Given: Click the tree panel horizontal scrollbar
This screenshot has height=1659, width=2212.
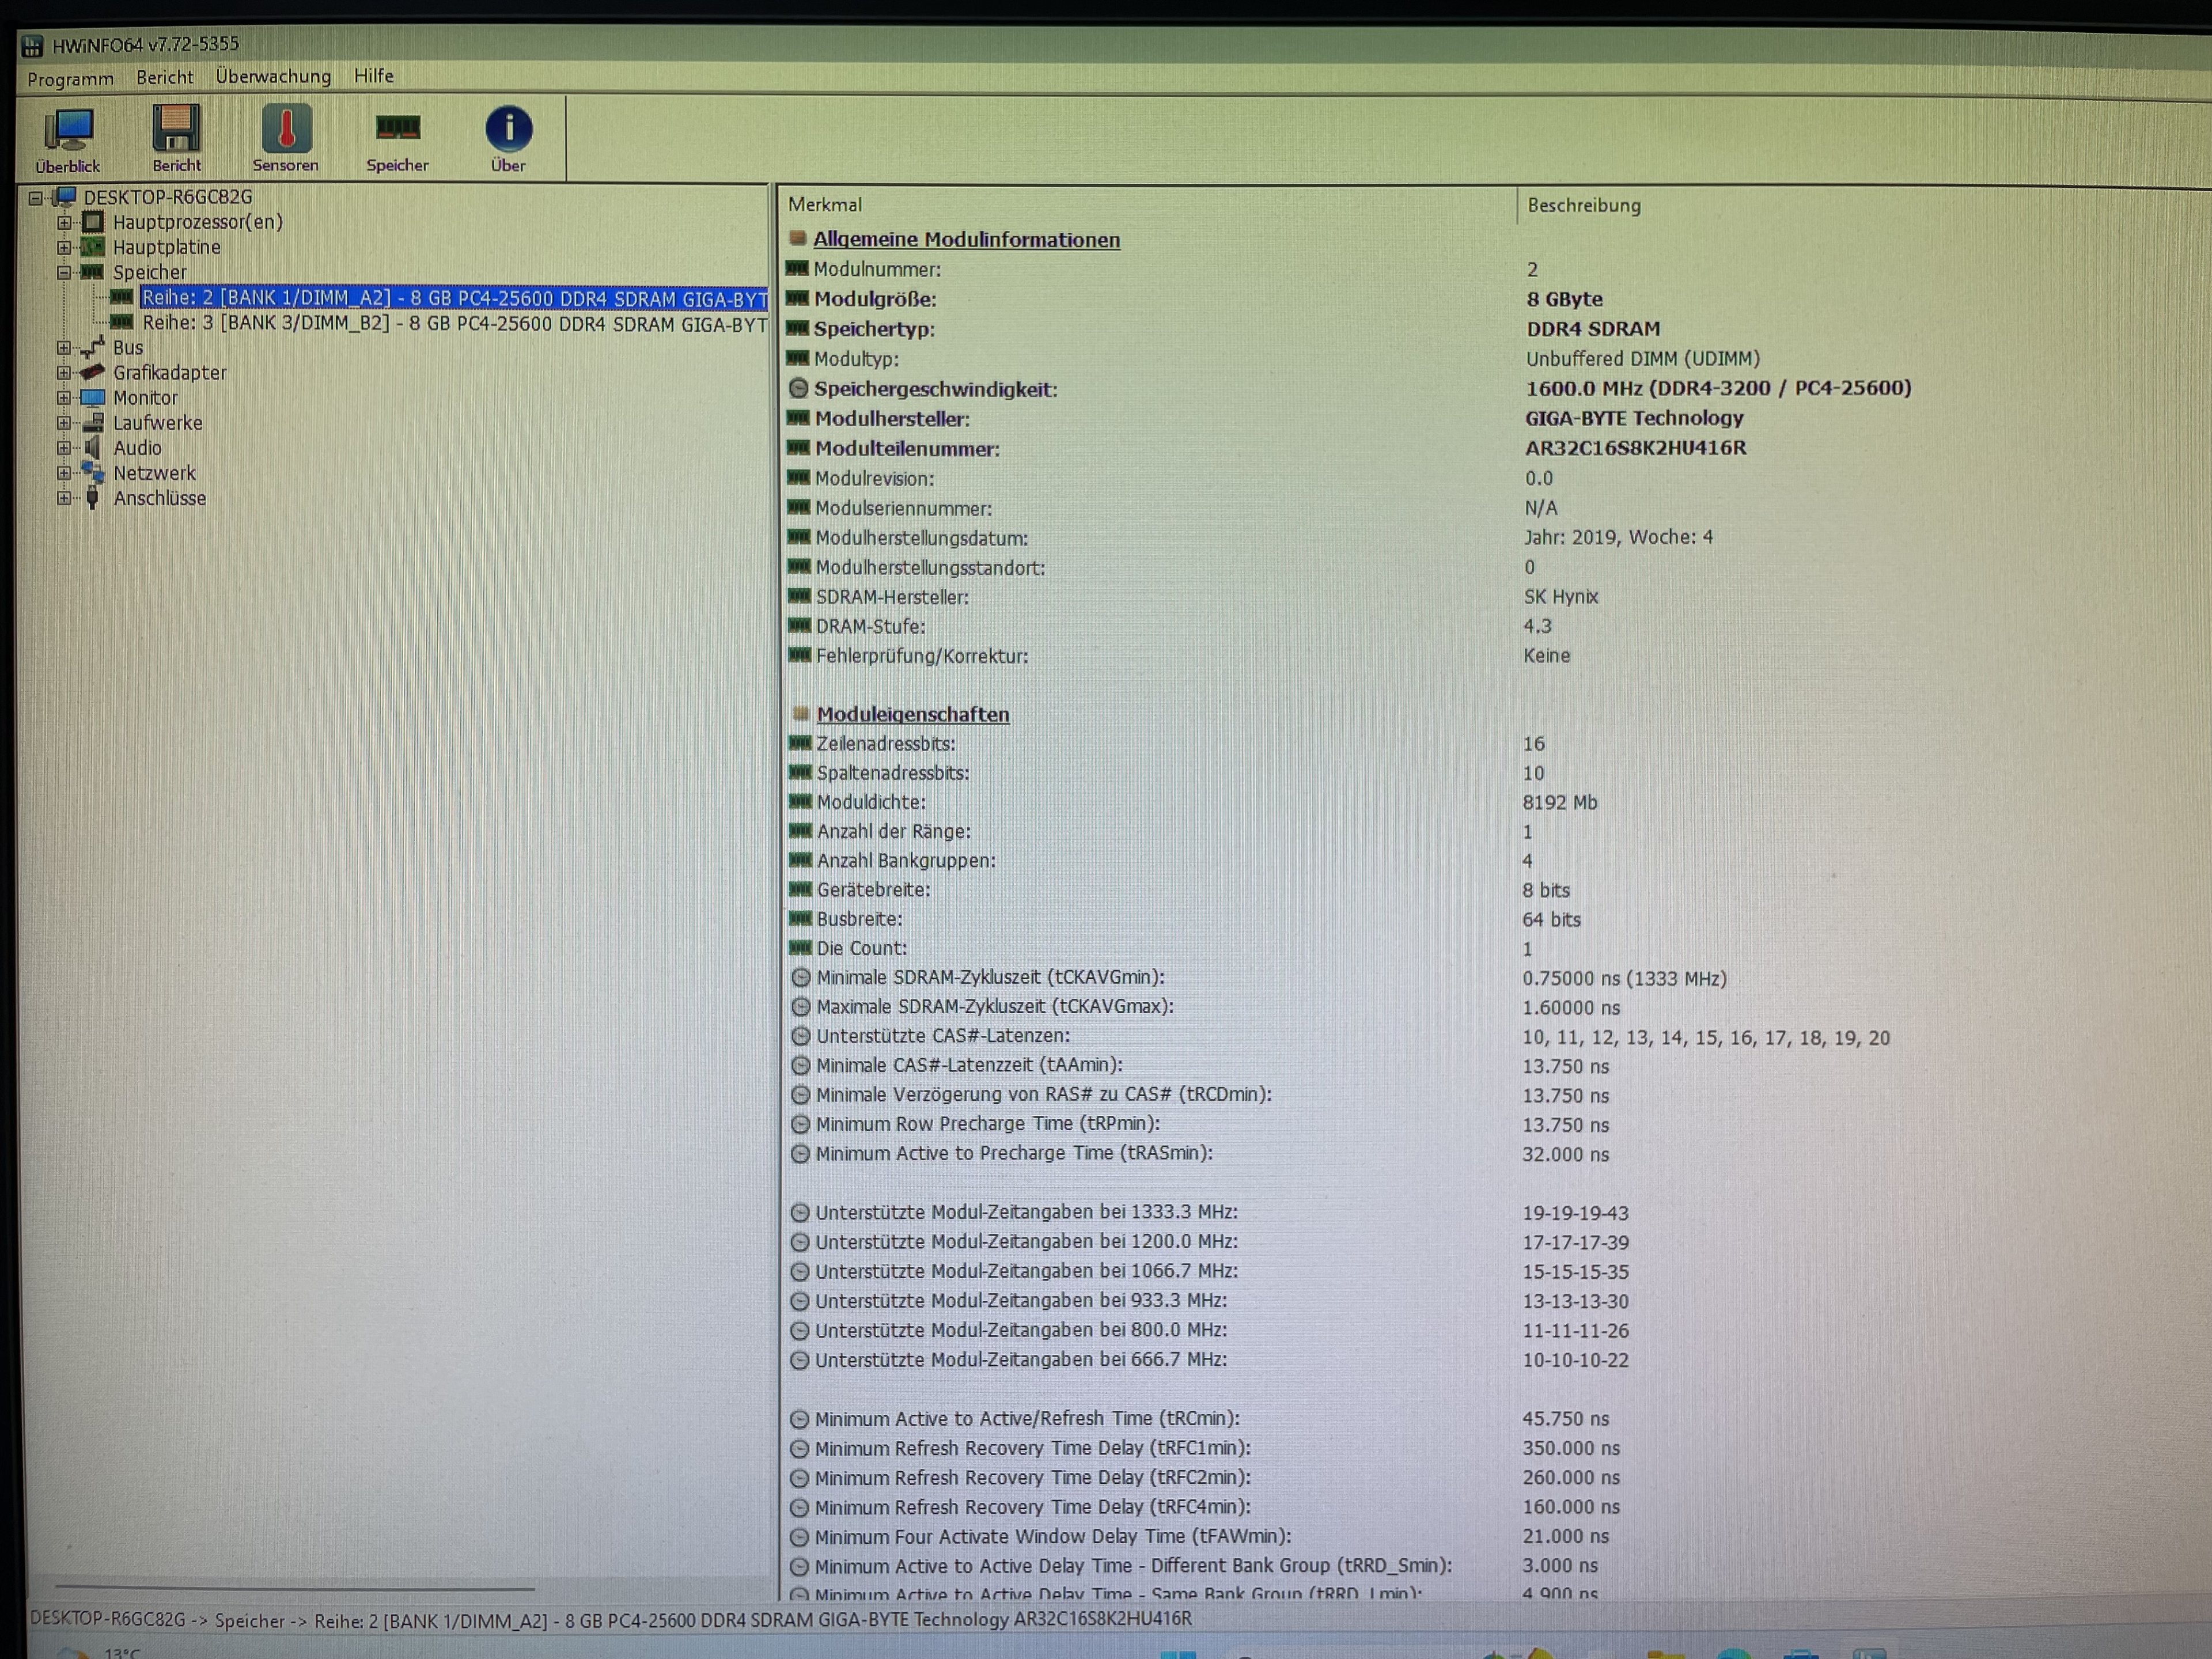Looking at the screenshot, I should [x=295, y=1587].
